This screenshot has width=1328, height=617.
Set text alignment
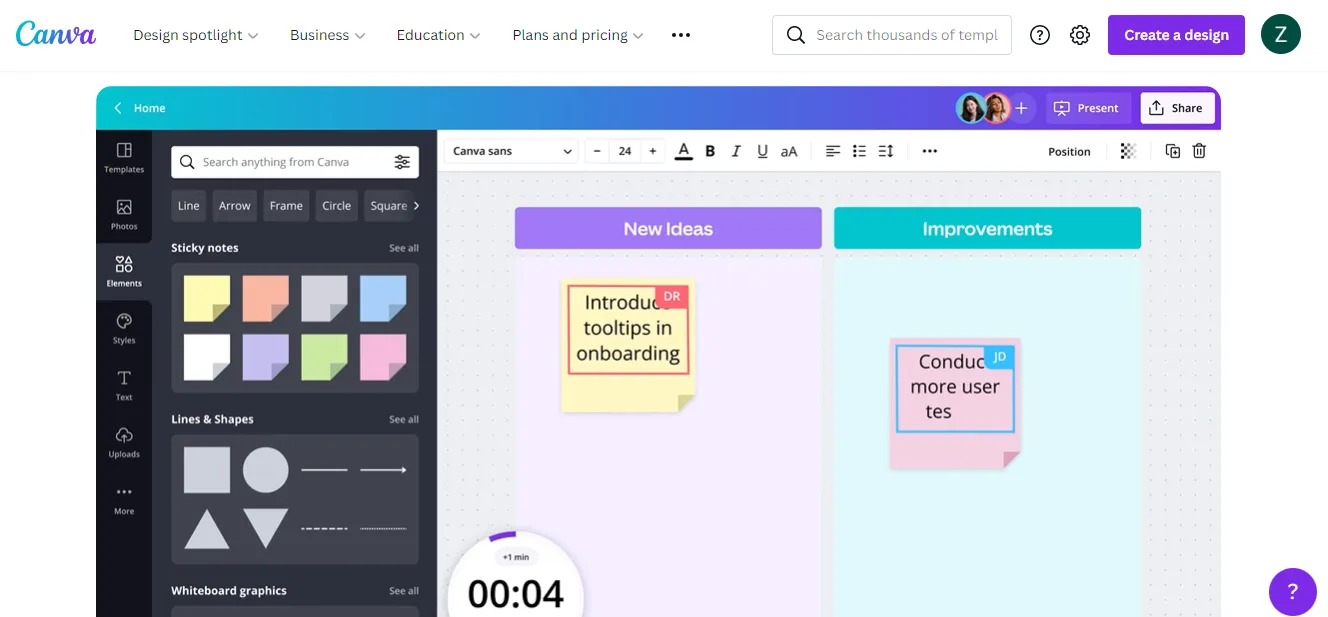pyautogui.click(x=832, y=151)
